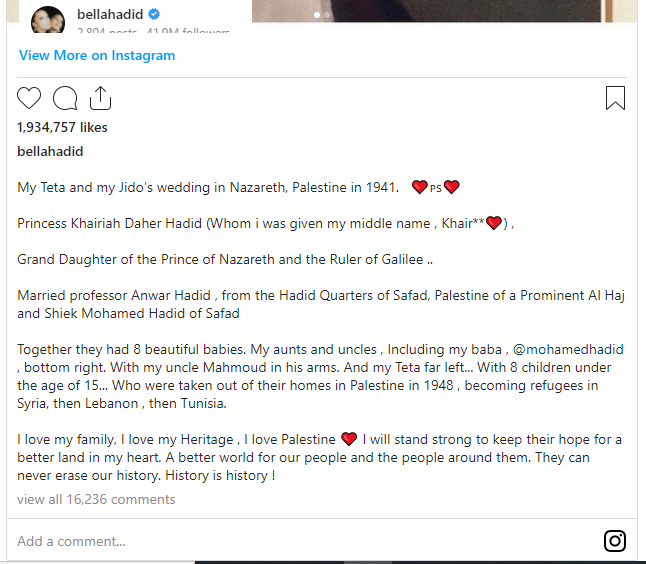646x564 pixels.
Task: Click the Instagram logo icon
Action: [x=615, y=541]
